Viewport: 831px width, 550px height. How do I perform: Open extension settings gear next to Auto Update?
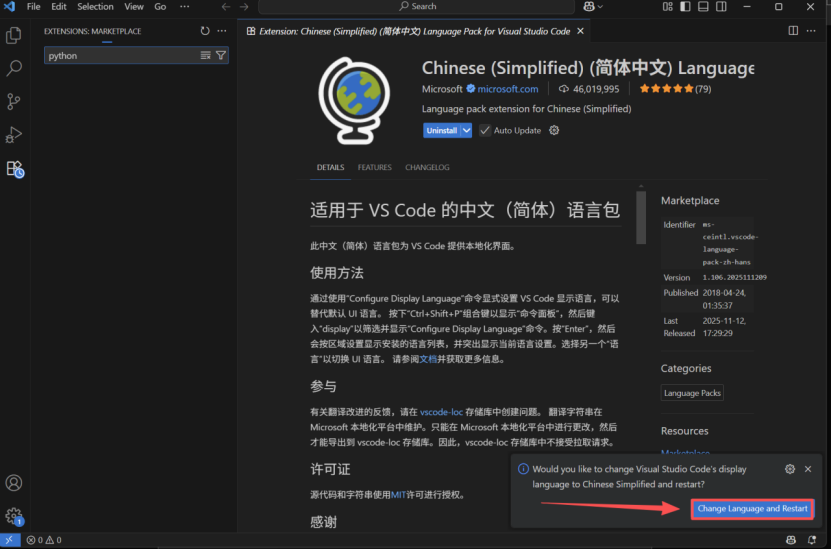click(x=554, y=130)
